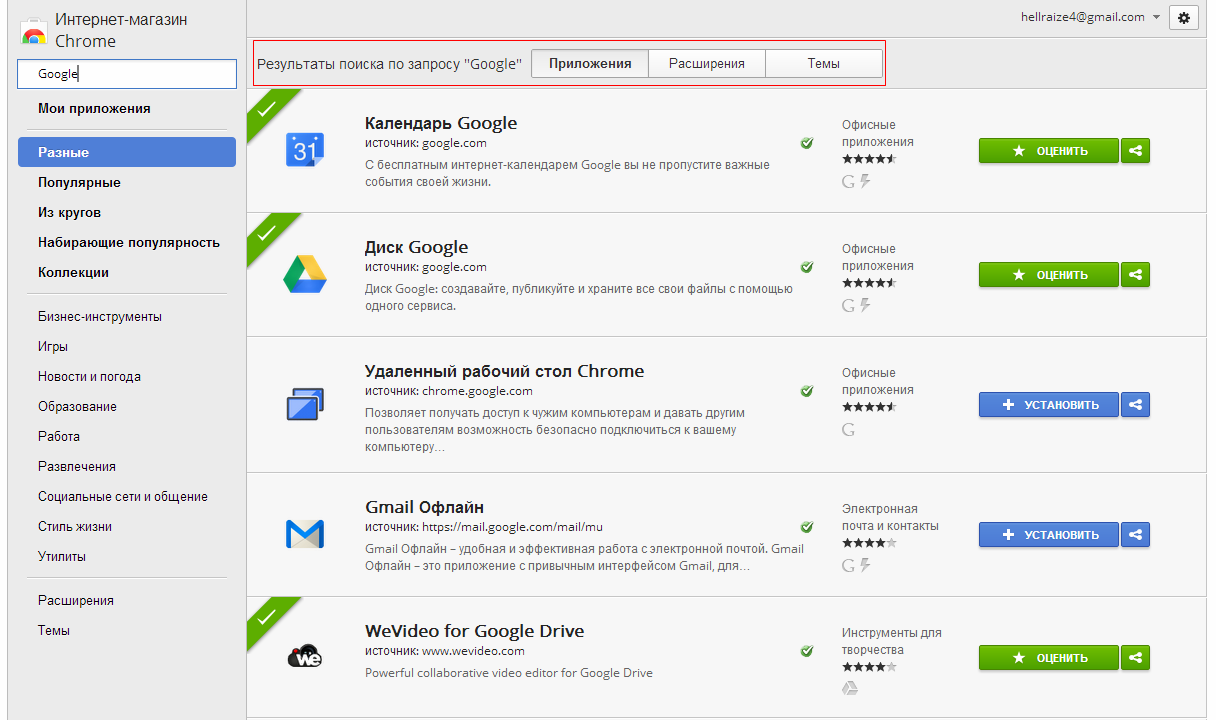Focus the search field containing Google
Viewport: 1216px width, 720px height.
tap(127, 74)
